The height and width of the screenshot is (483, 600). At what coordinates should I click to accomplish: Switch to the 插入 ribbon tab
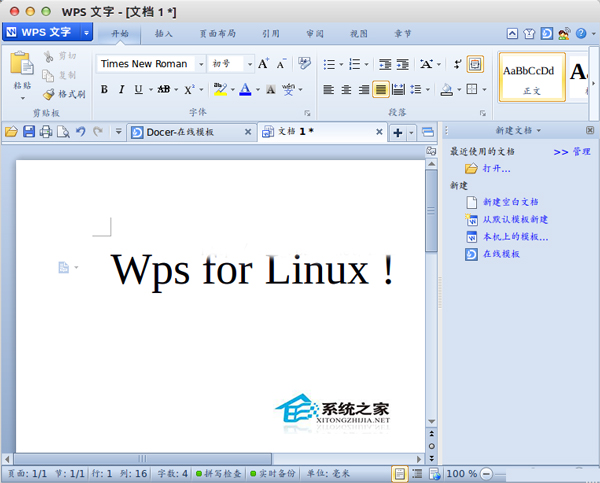164,34
